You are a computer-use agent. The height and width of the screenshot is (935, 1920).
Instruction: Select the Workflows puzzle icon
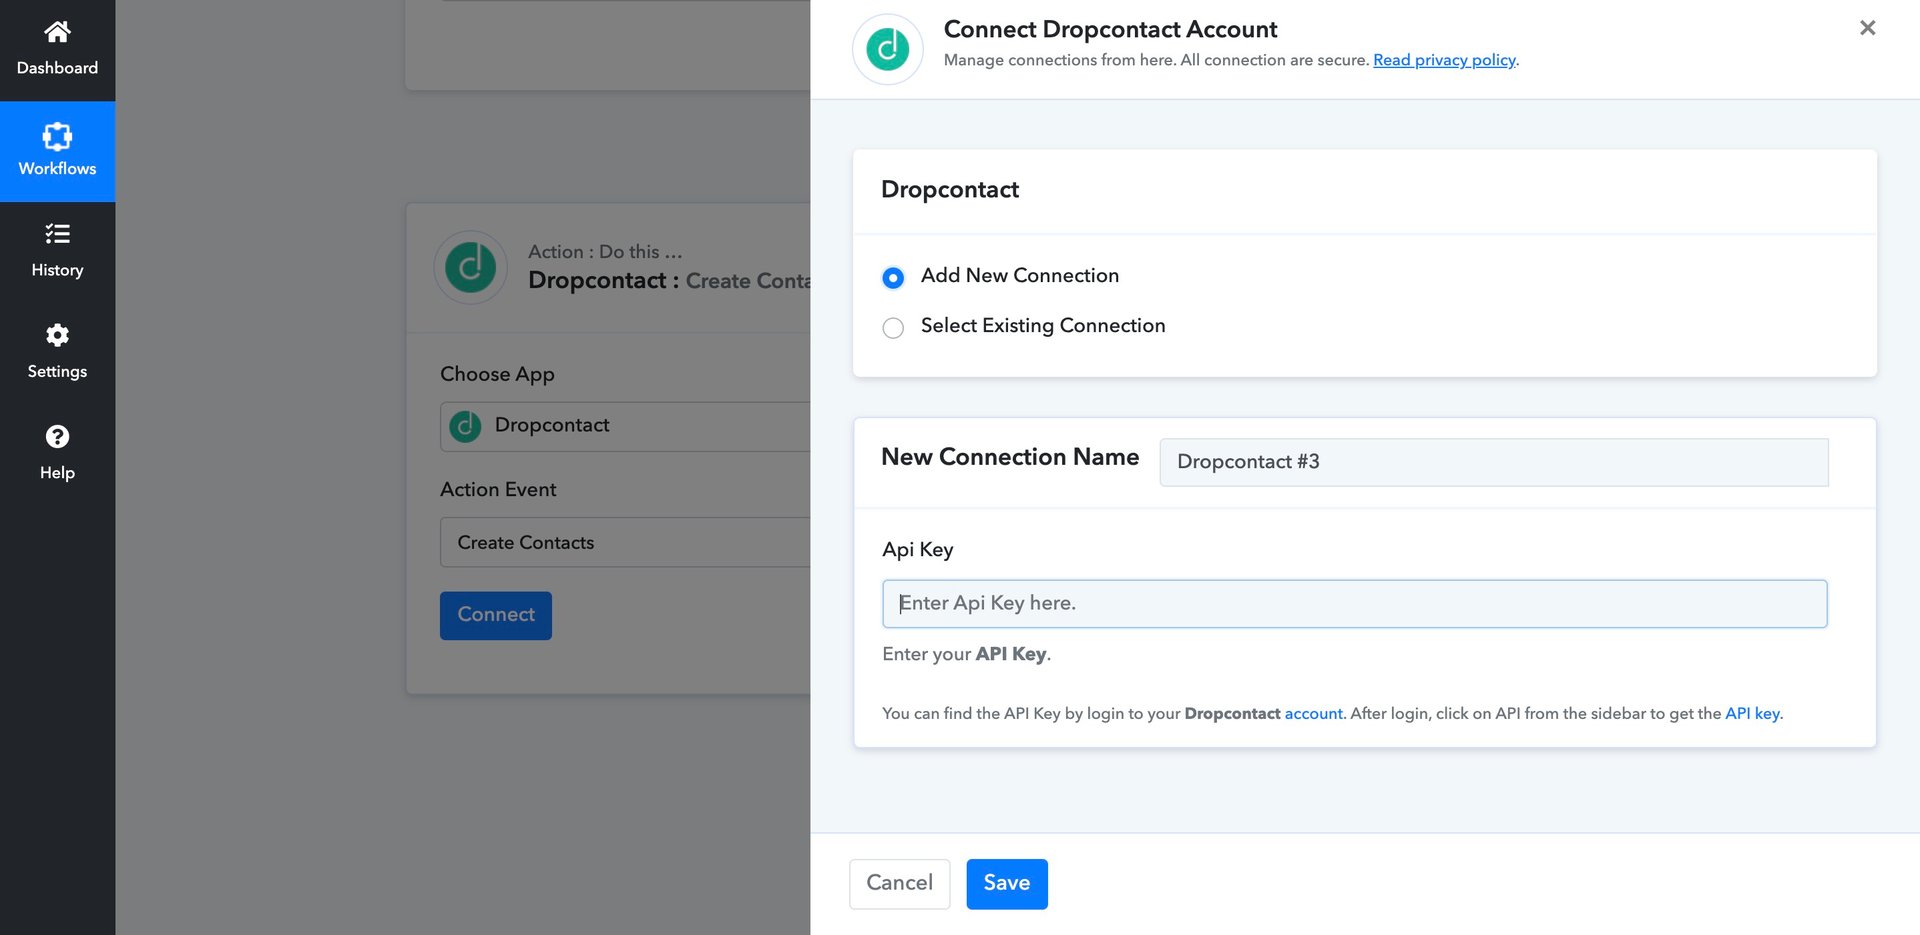57,136
